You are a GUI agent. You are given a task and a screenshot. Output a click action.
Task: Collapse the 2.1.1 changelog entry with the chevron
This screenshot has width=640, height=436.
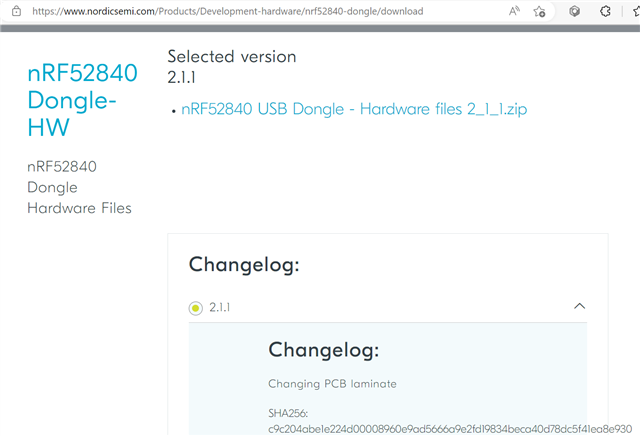[580, 306]
